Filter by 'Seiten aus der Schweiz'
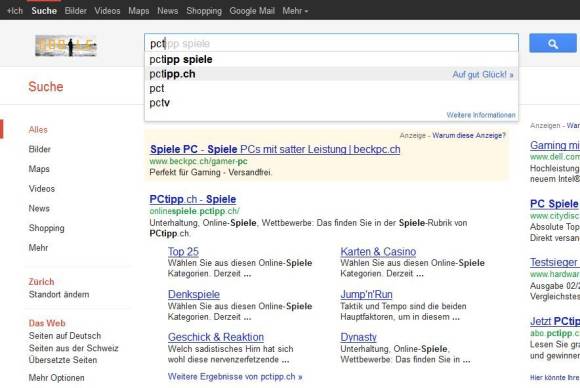This screenshot has height=388, width=580. point(74,348)
